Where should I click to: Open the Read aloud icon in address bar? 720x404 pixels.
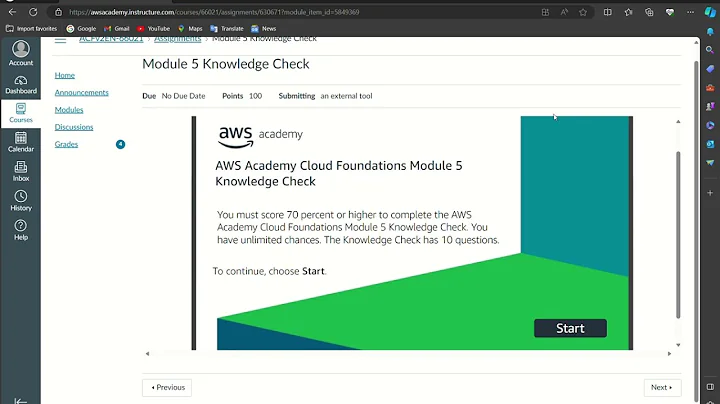coord(564,12)
